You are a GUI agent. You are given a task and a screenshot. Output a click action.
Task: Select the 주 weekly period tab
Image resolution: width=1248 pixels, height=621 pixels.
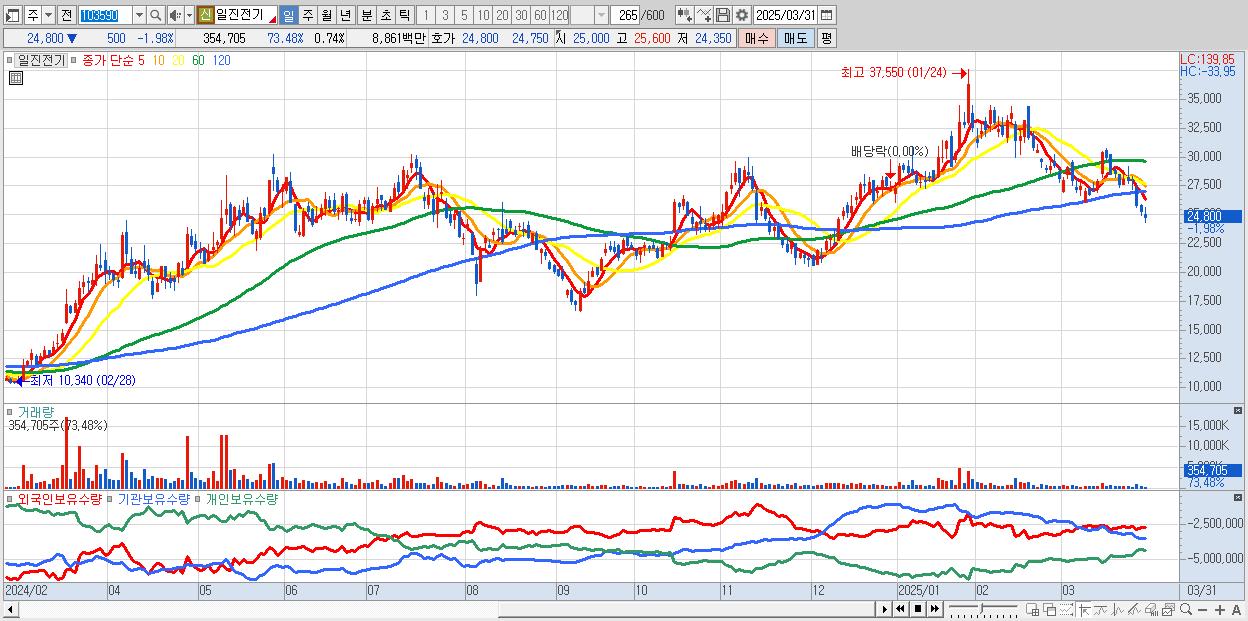pos(307,15)
